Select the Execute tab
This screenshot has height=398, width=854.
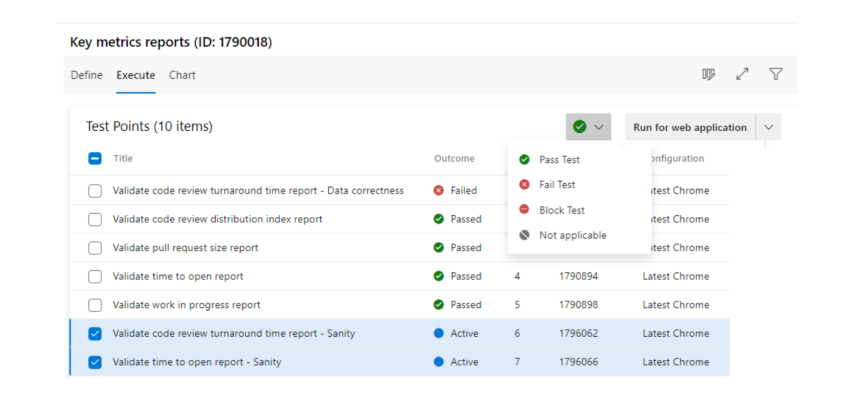tap(136, 75)
